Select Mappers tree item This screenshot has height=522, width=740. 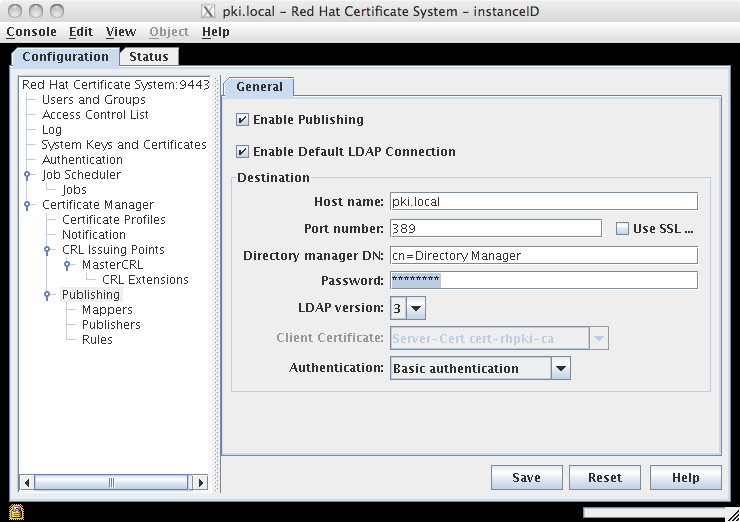[107, 310]
